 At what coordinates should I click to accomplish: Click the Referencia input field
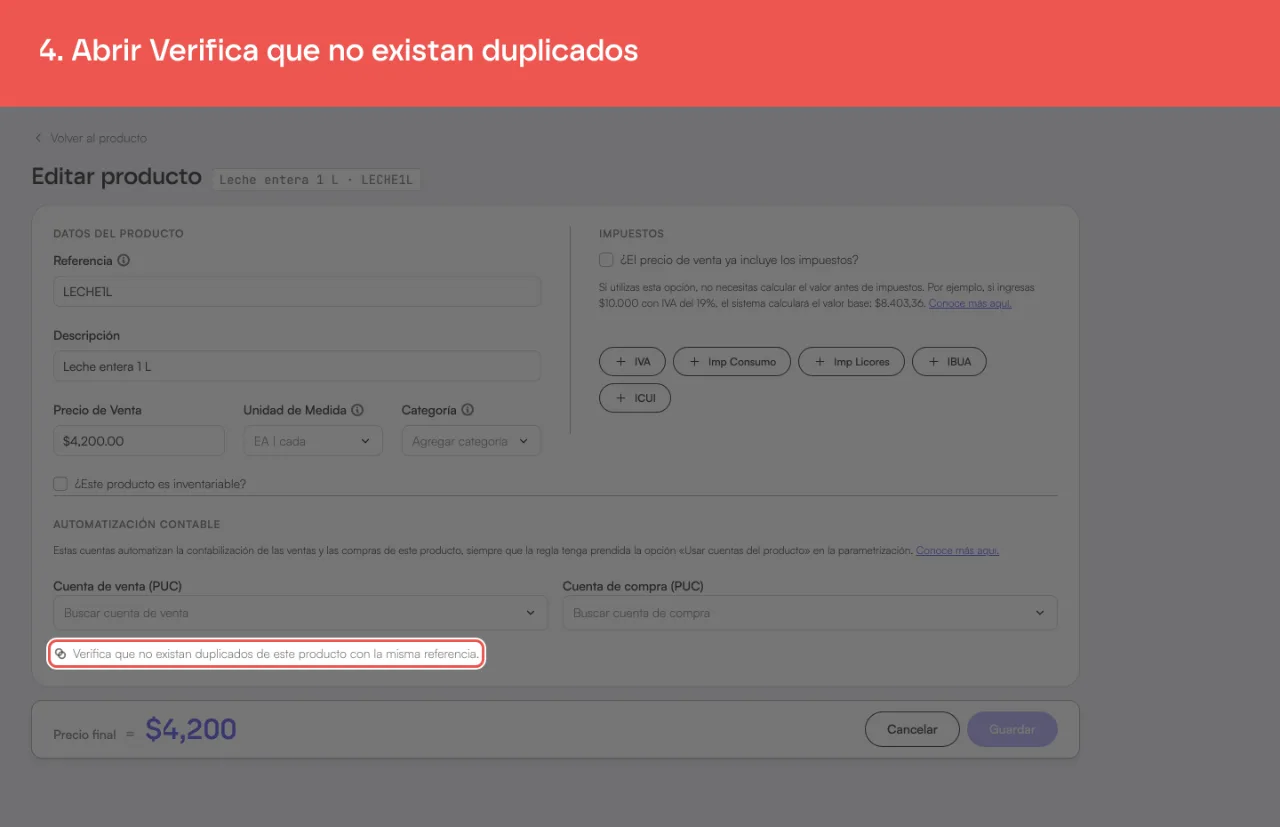pyautogui.click(x=297, y=291)
